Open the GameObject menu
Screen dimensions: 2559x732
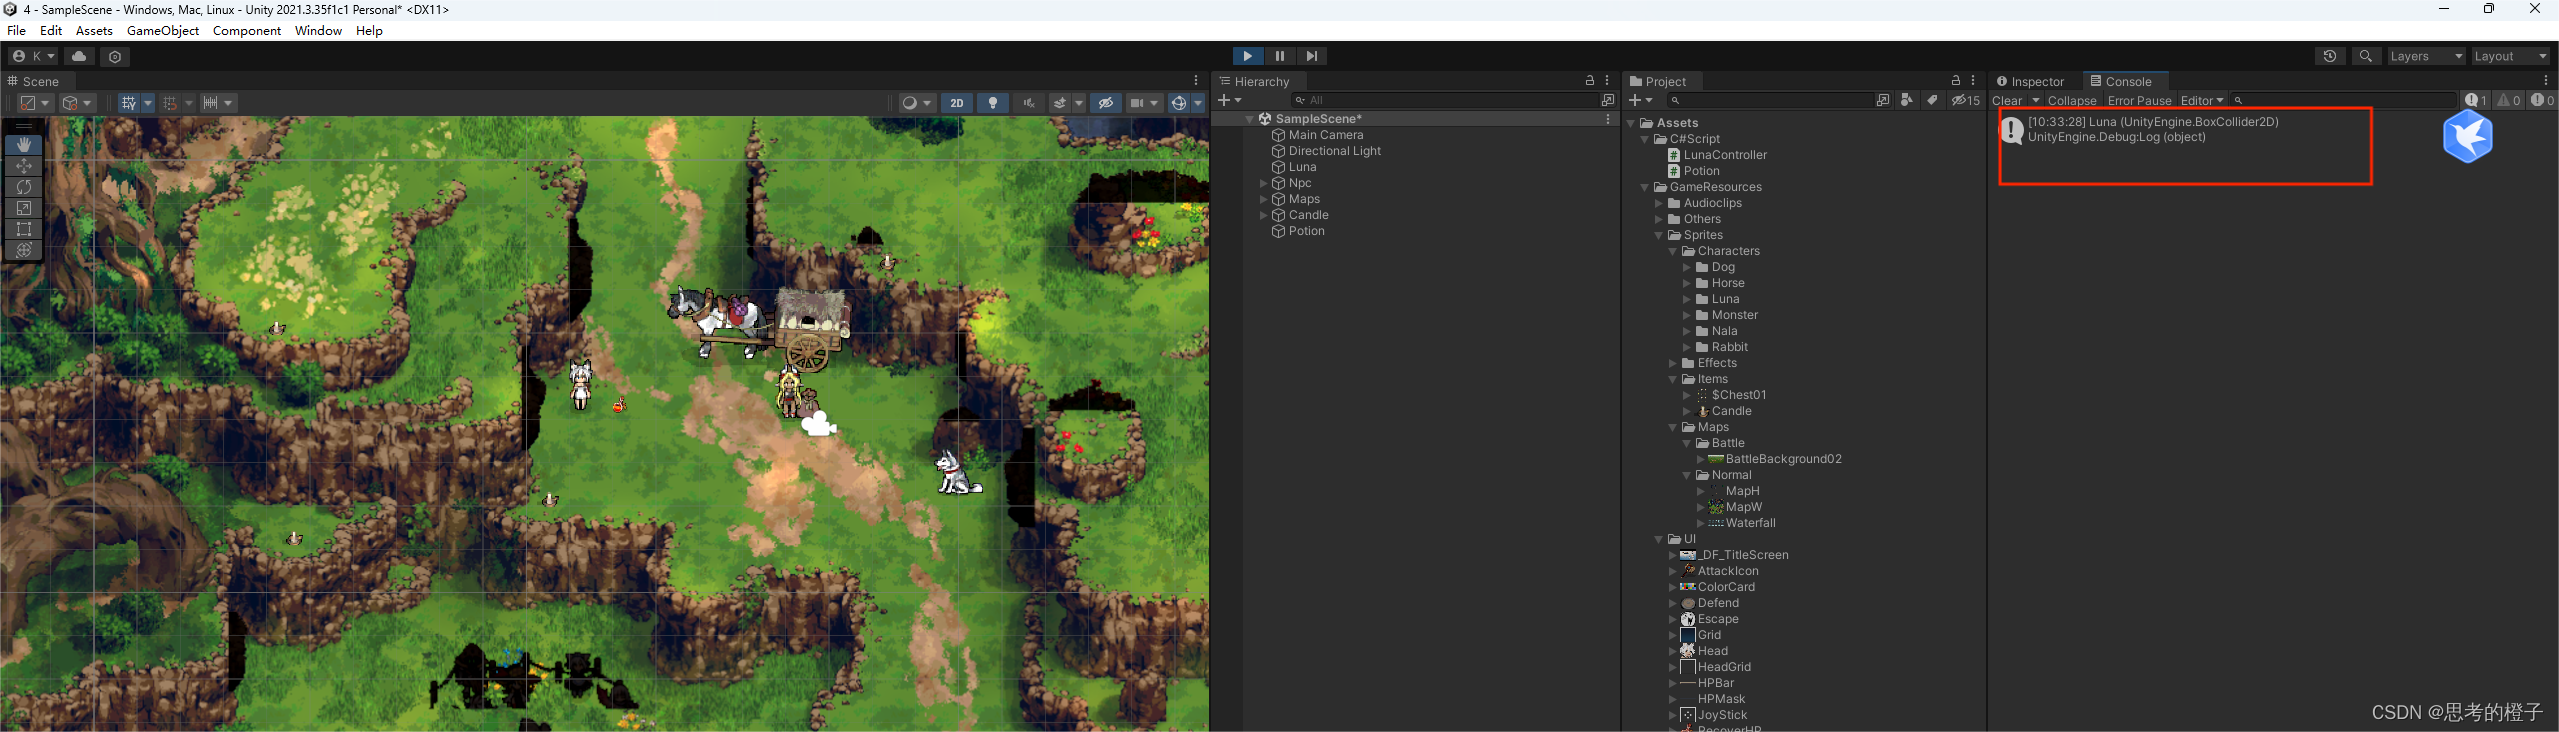[x=163, y=31]
